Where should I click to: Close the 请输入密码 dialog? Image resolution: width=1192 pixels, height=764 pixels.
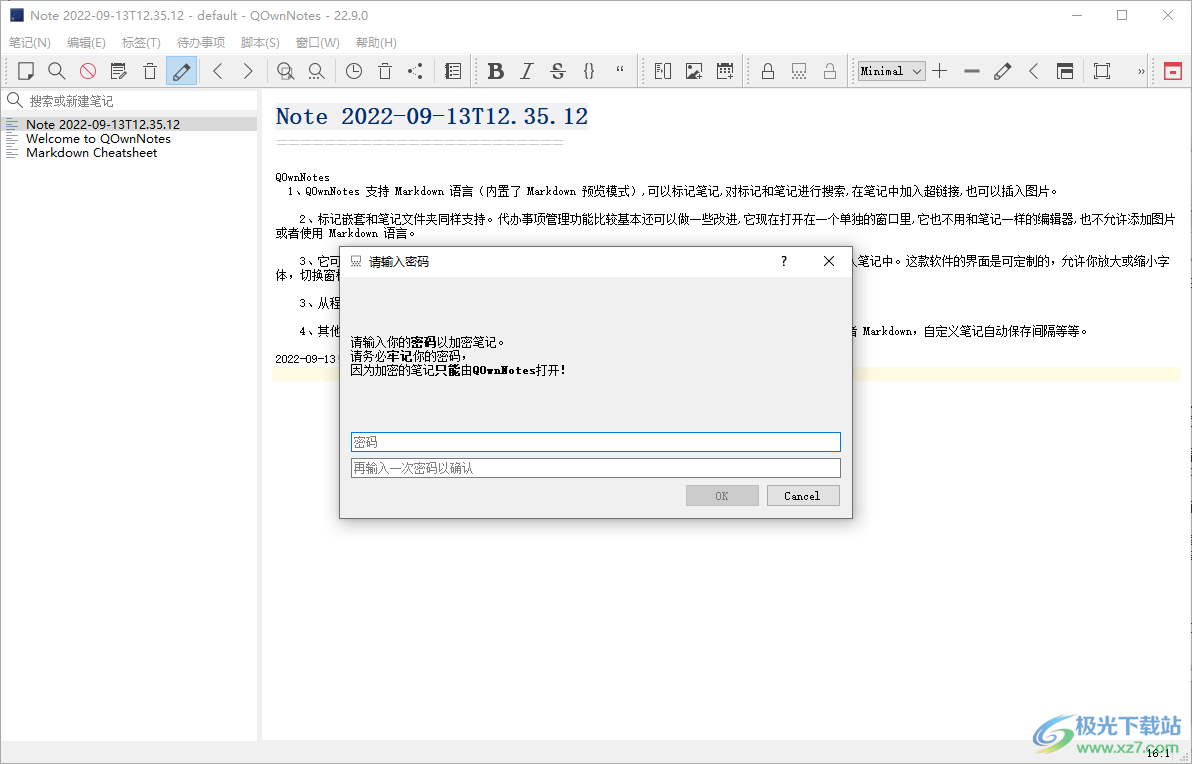829,262
